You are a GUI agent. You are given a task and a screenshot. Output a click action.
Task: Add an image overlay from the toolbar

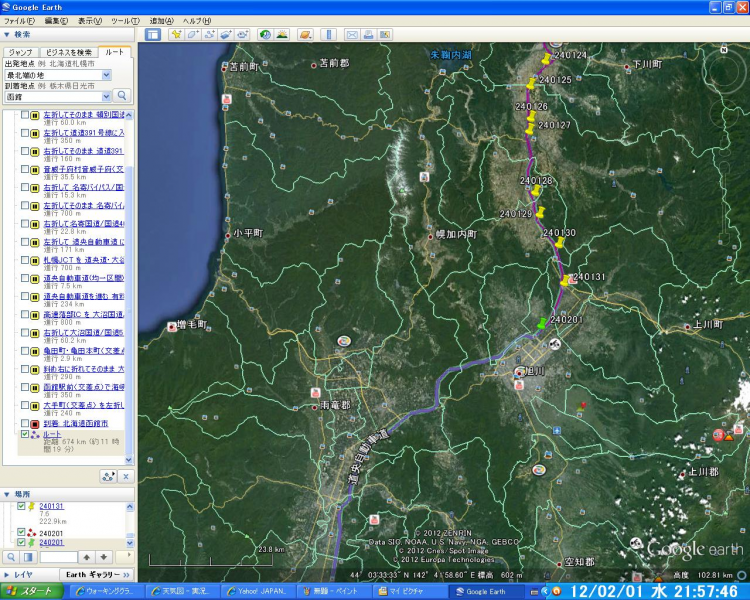225,34
